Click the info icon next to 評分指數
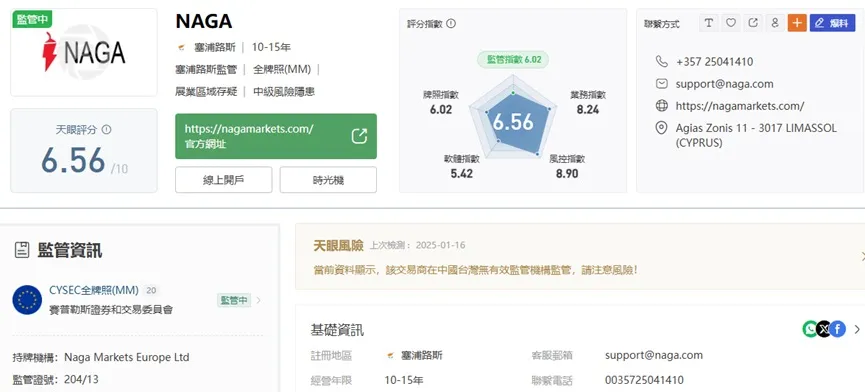The image size is (865, 392). [451, 24]
